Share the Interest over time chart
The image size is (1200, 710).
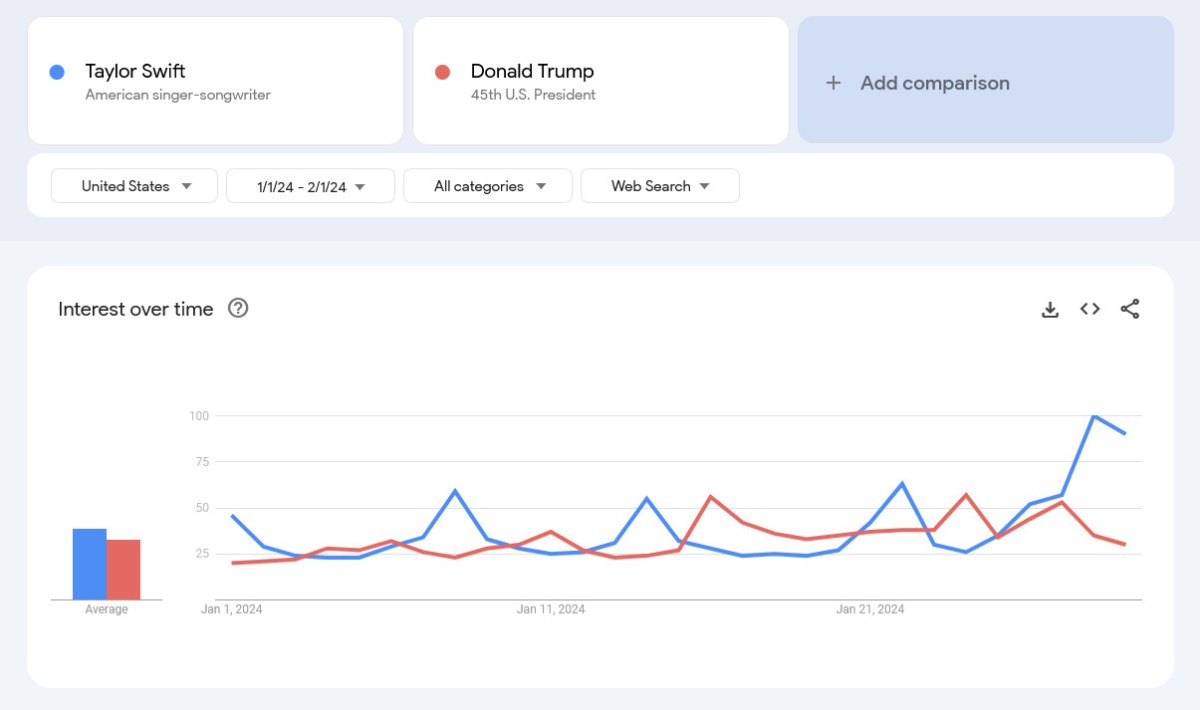(1130, 309)
